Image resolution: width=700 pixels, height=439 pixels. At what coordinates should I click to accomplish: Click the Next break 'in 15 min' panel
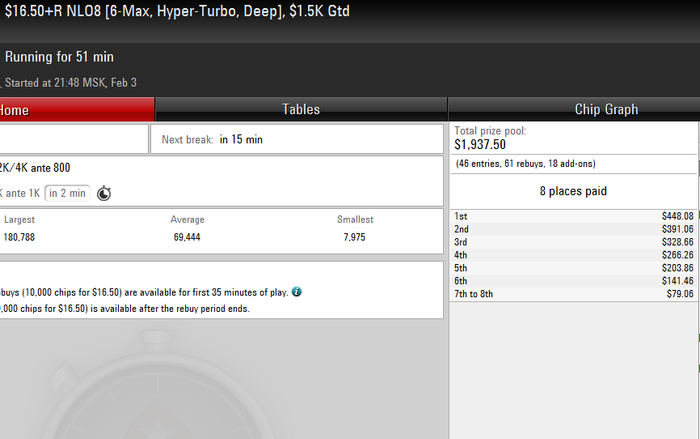click(297, 139)
